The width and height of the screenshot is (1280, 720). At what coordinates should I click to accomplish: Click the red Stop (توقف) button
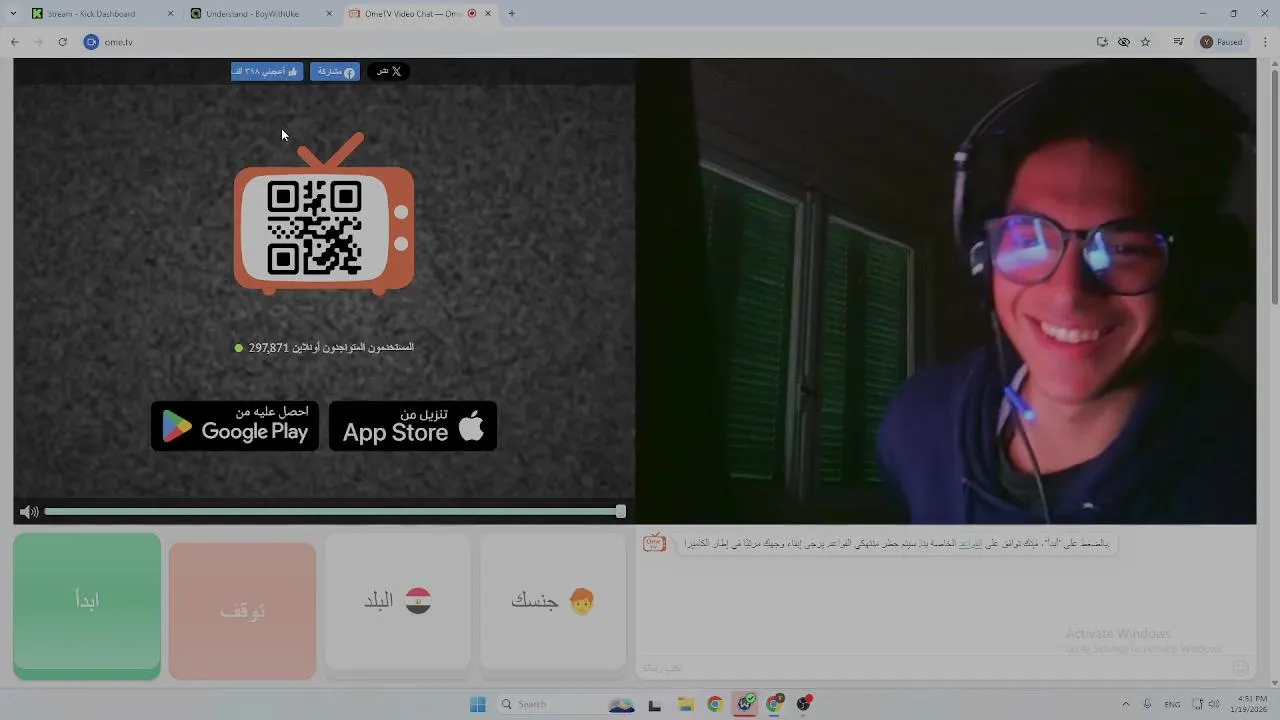coord(242,610)
